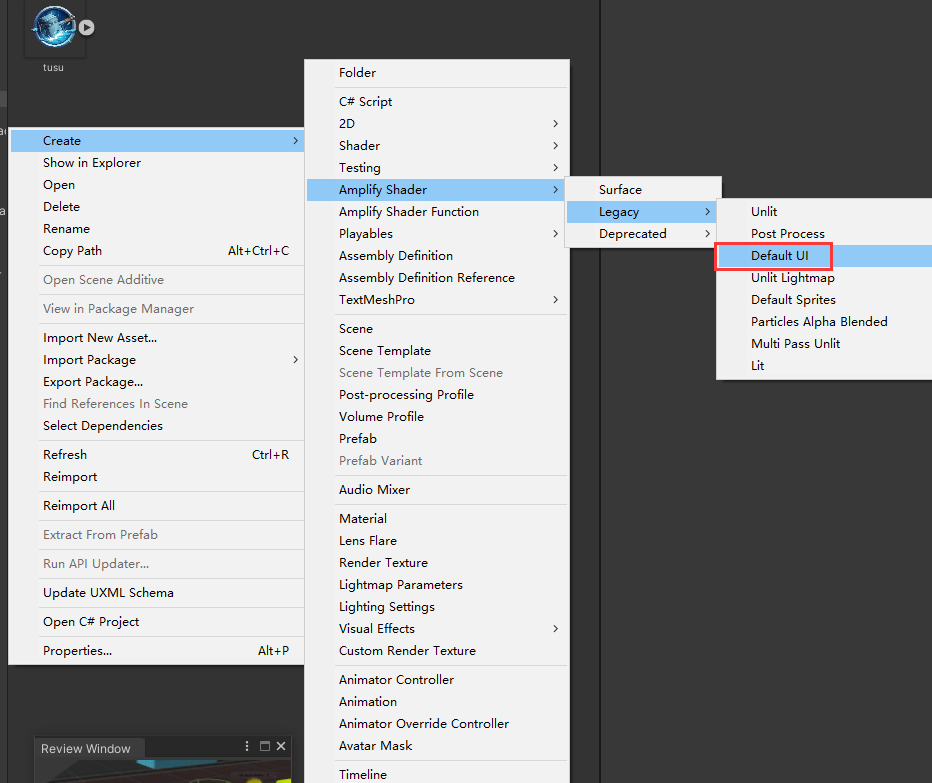Expand the Shader submenu
932x783 pixels.
pos(437,146)
